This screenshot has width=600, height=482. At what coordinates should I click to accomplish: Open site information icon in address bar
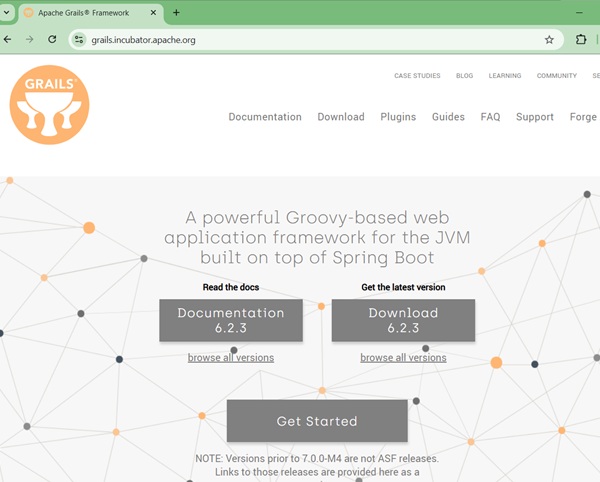(x=79, y=40)
